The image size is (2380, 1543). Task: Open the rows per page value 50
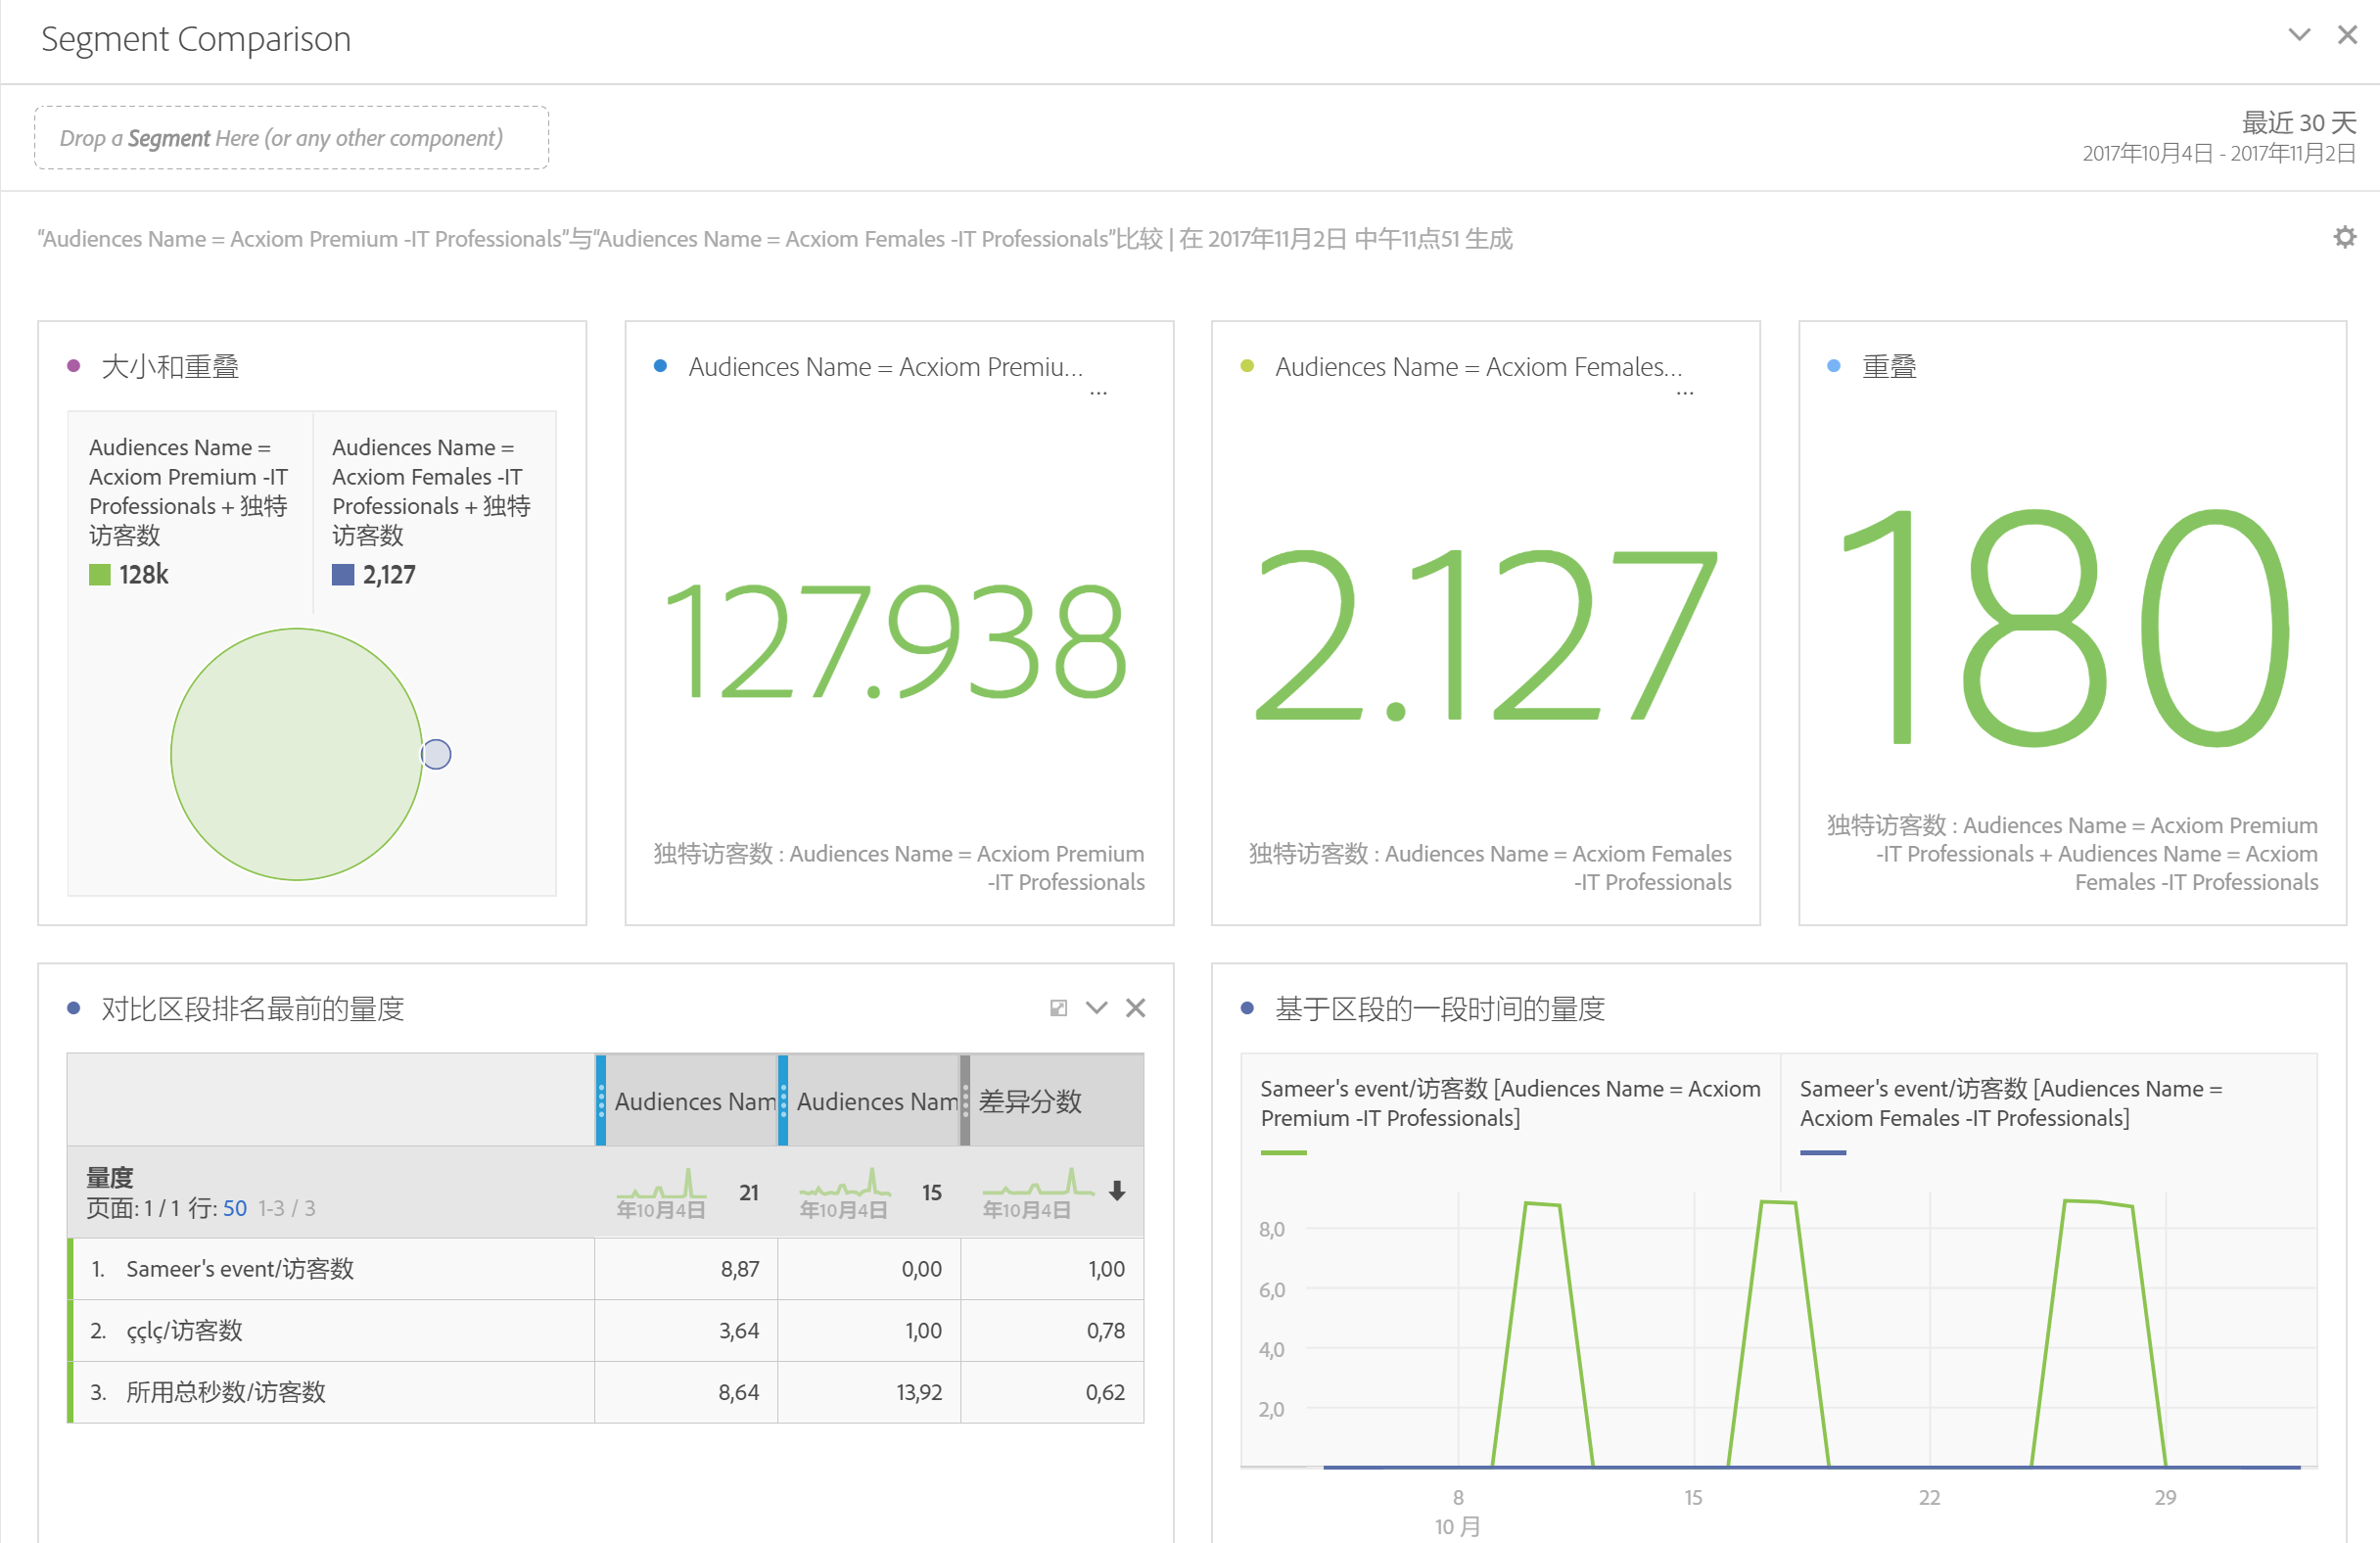(x=235, y=1208)
